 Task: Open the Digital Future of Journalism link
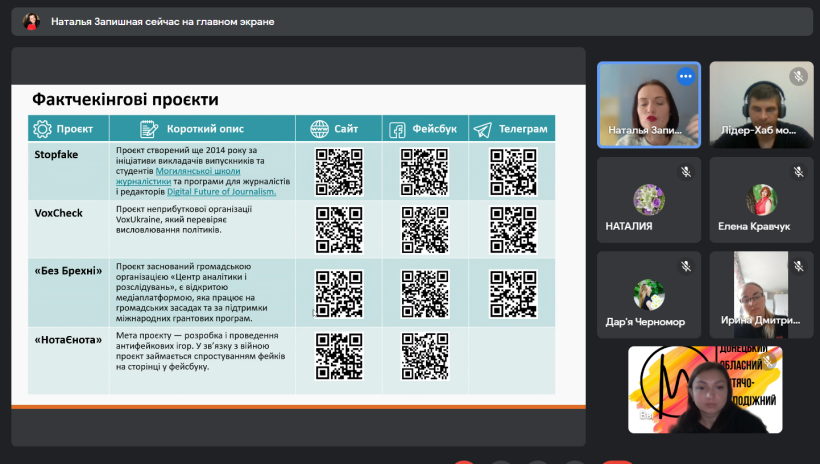point(222,191)
